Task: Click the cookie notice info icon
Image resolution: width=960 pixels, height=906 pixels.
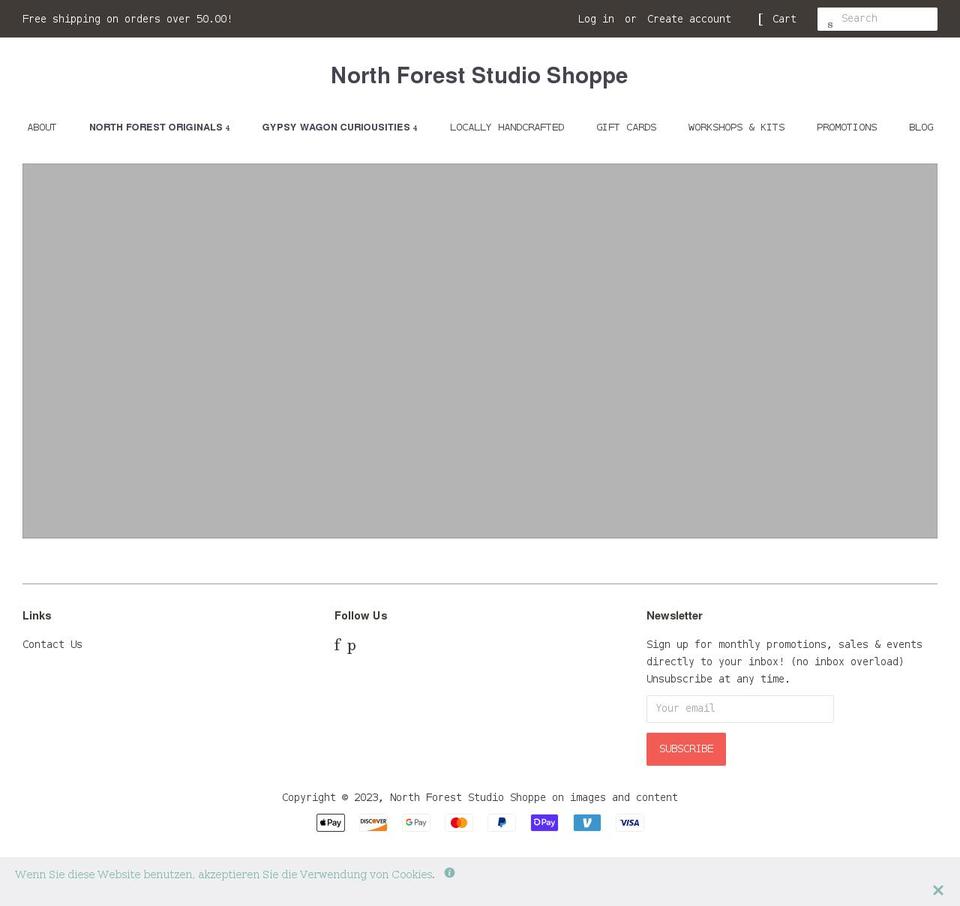Action: [x=449, y=873]
